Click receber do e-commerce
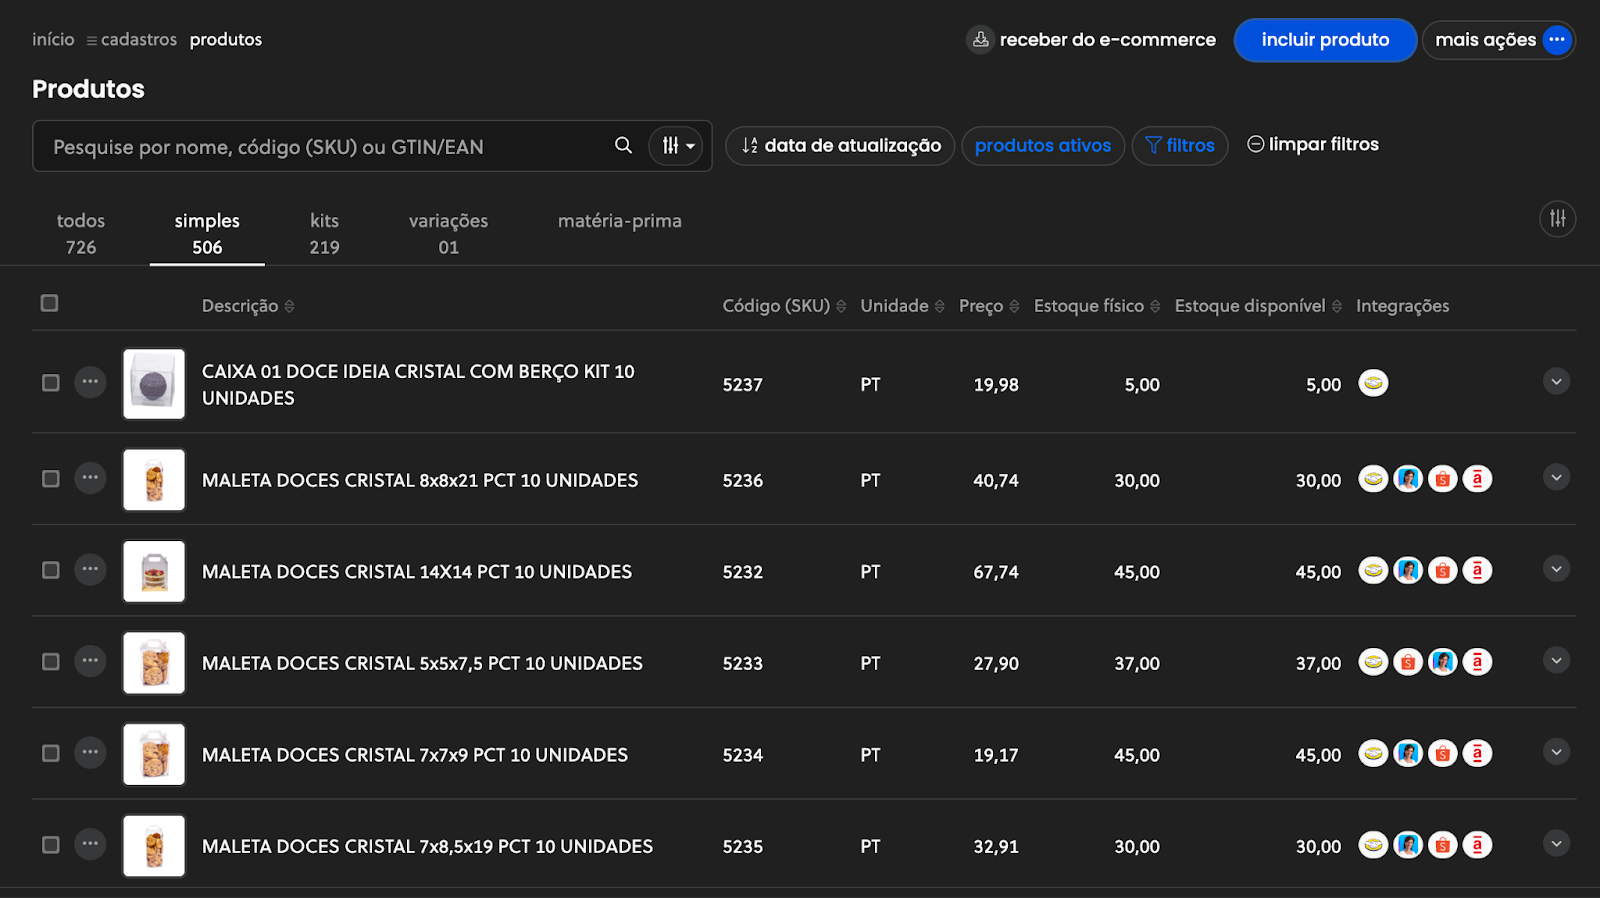This screenshot has height=898, width=1600. [1091, 40]
